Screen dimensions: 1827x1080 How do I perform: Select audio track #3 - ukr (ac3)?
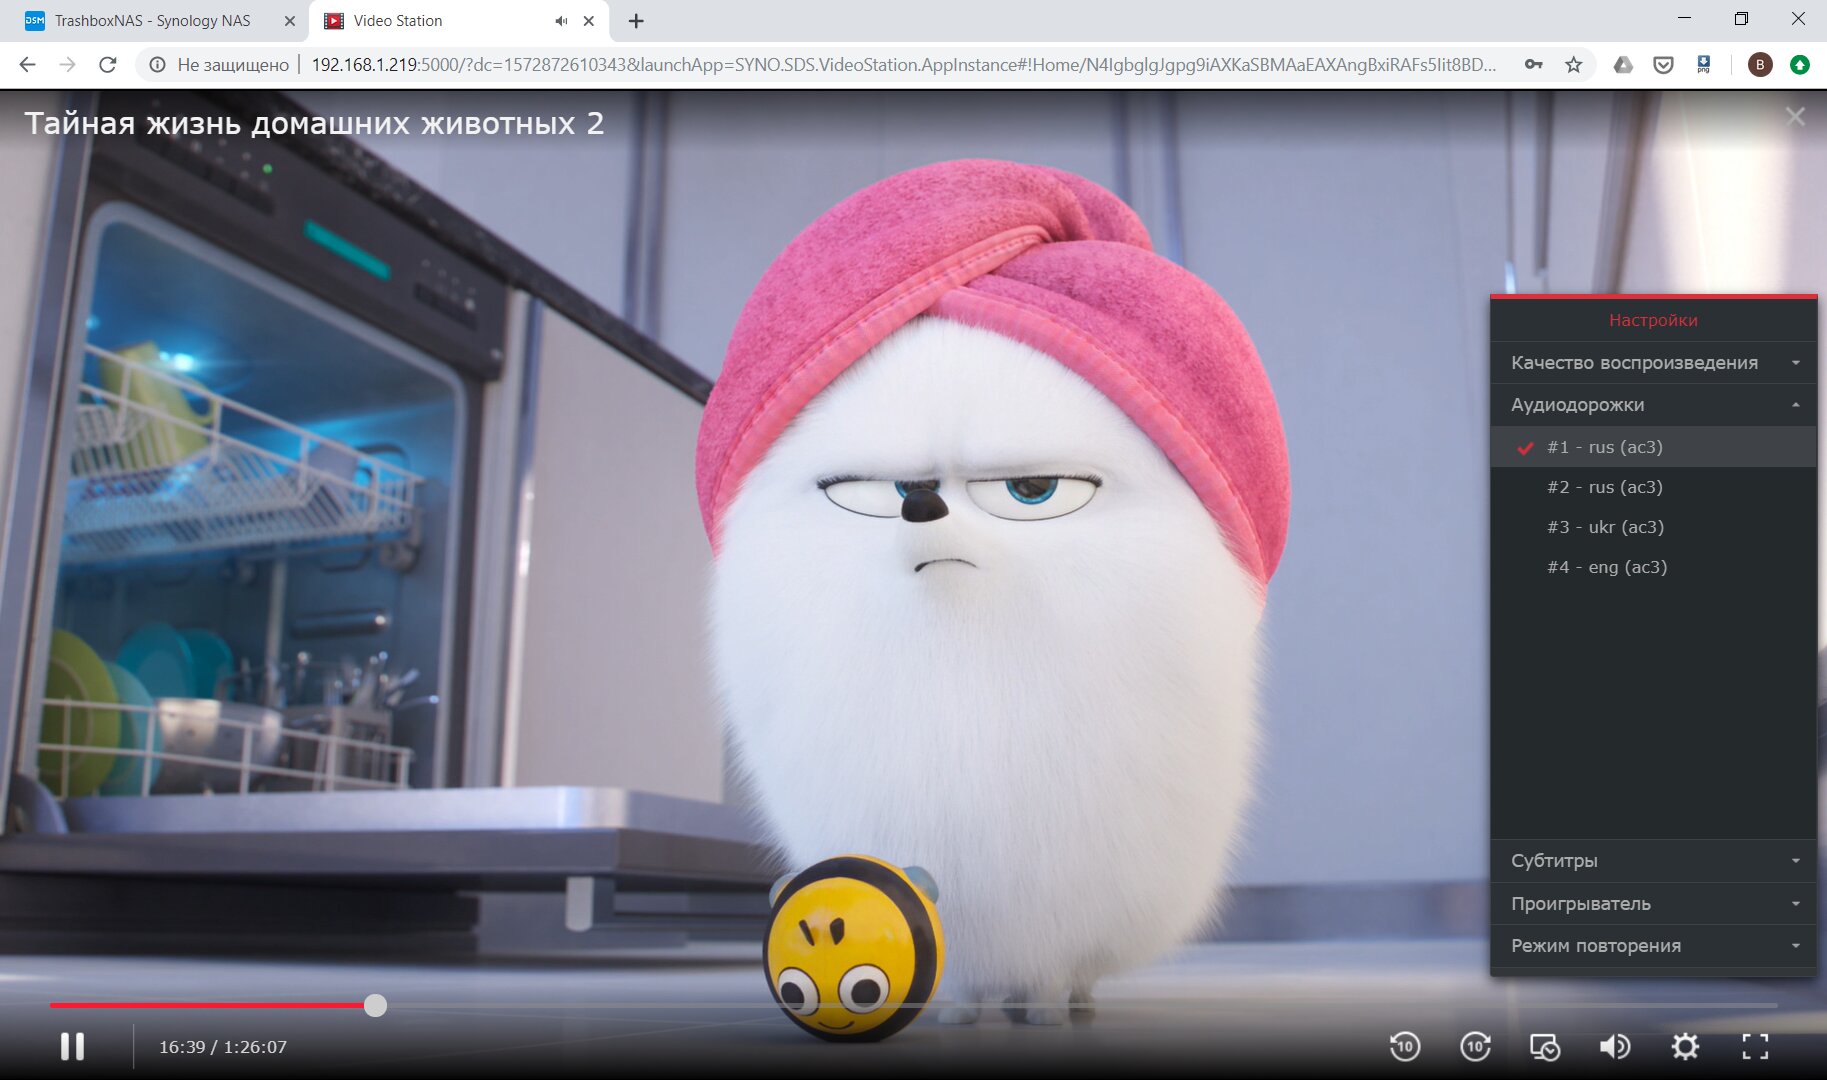pos(1653,527)
